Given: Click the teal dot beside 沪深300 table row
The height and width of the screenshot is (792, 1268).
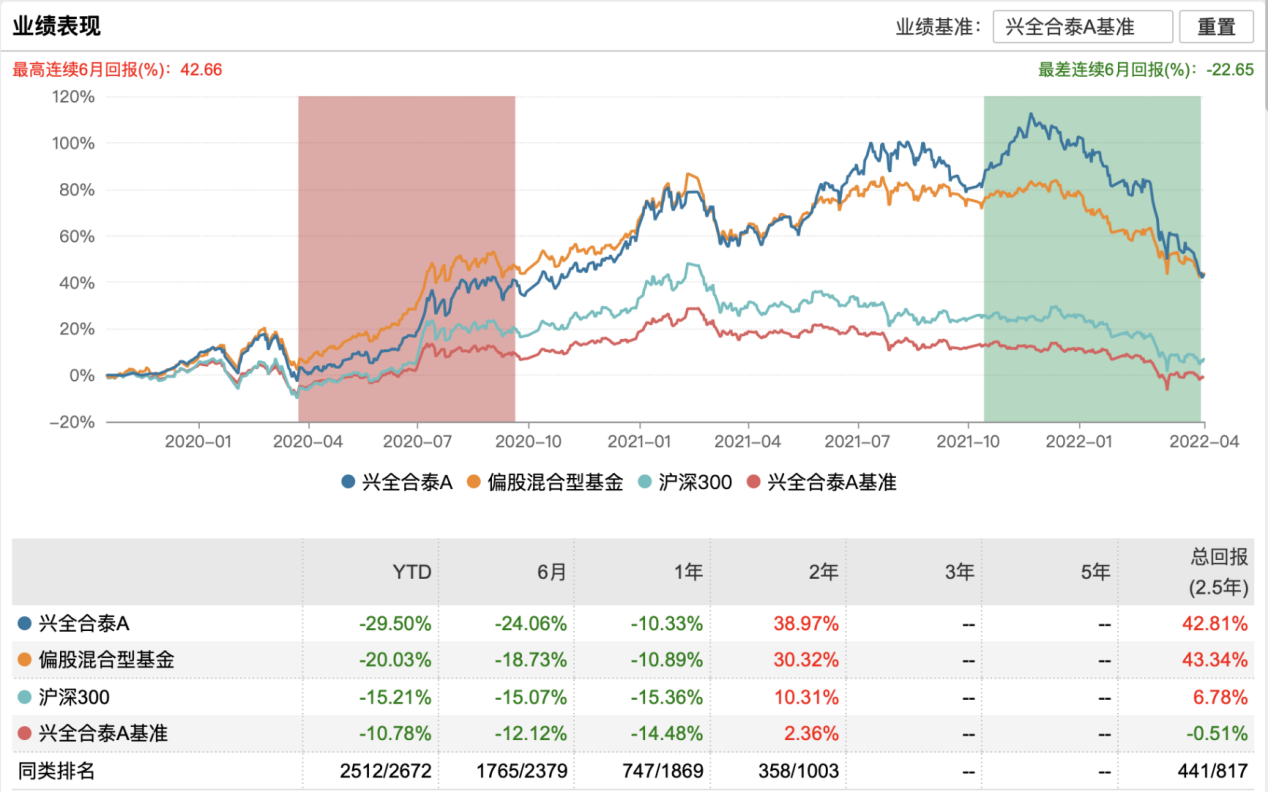Looking at the screenshot, I should pos(25,697).
